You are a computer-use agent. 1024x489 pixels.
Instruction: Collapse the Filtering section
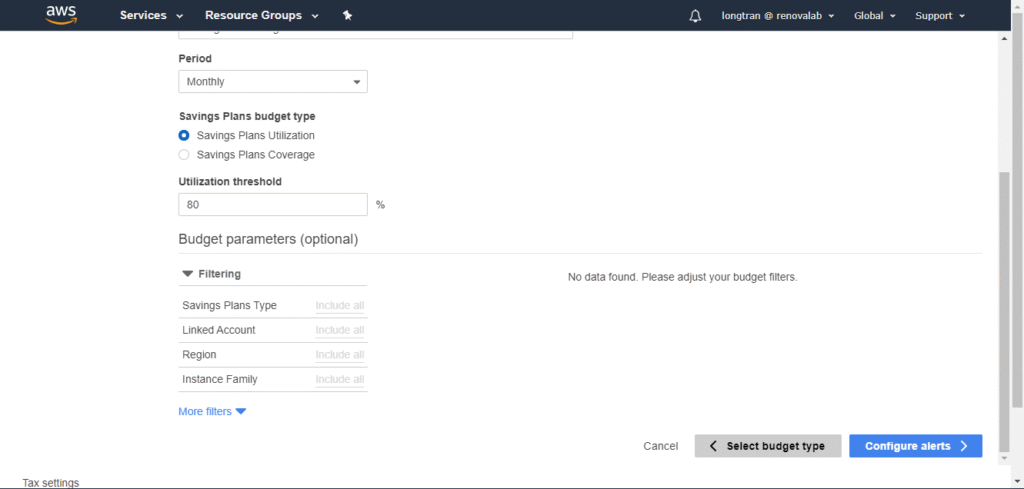[x=212, y=274]
